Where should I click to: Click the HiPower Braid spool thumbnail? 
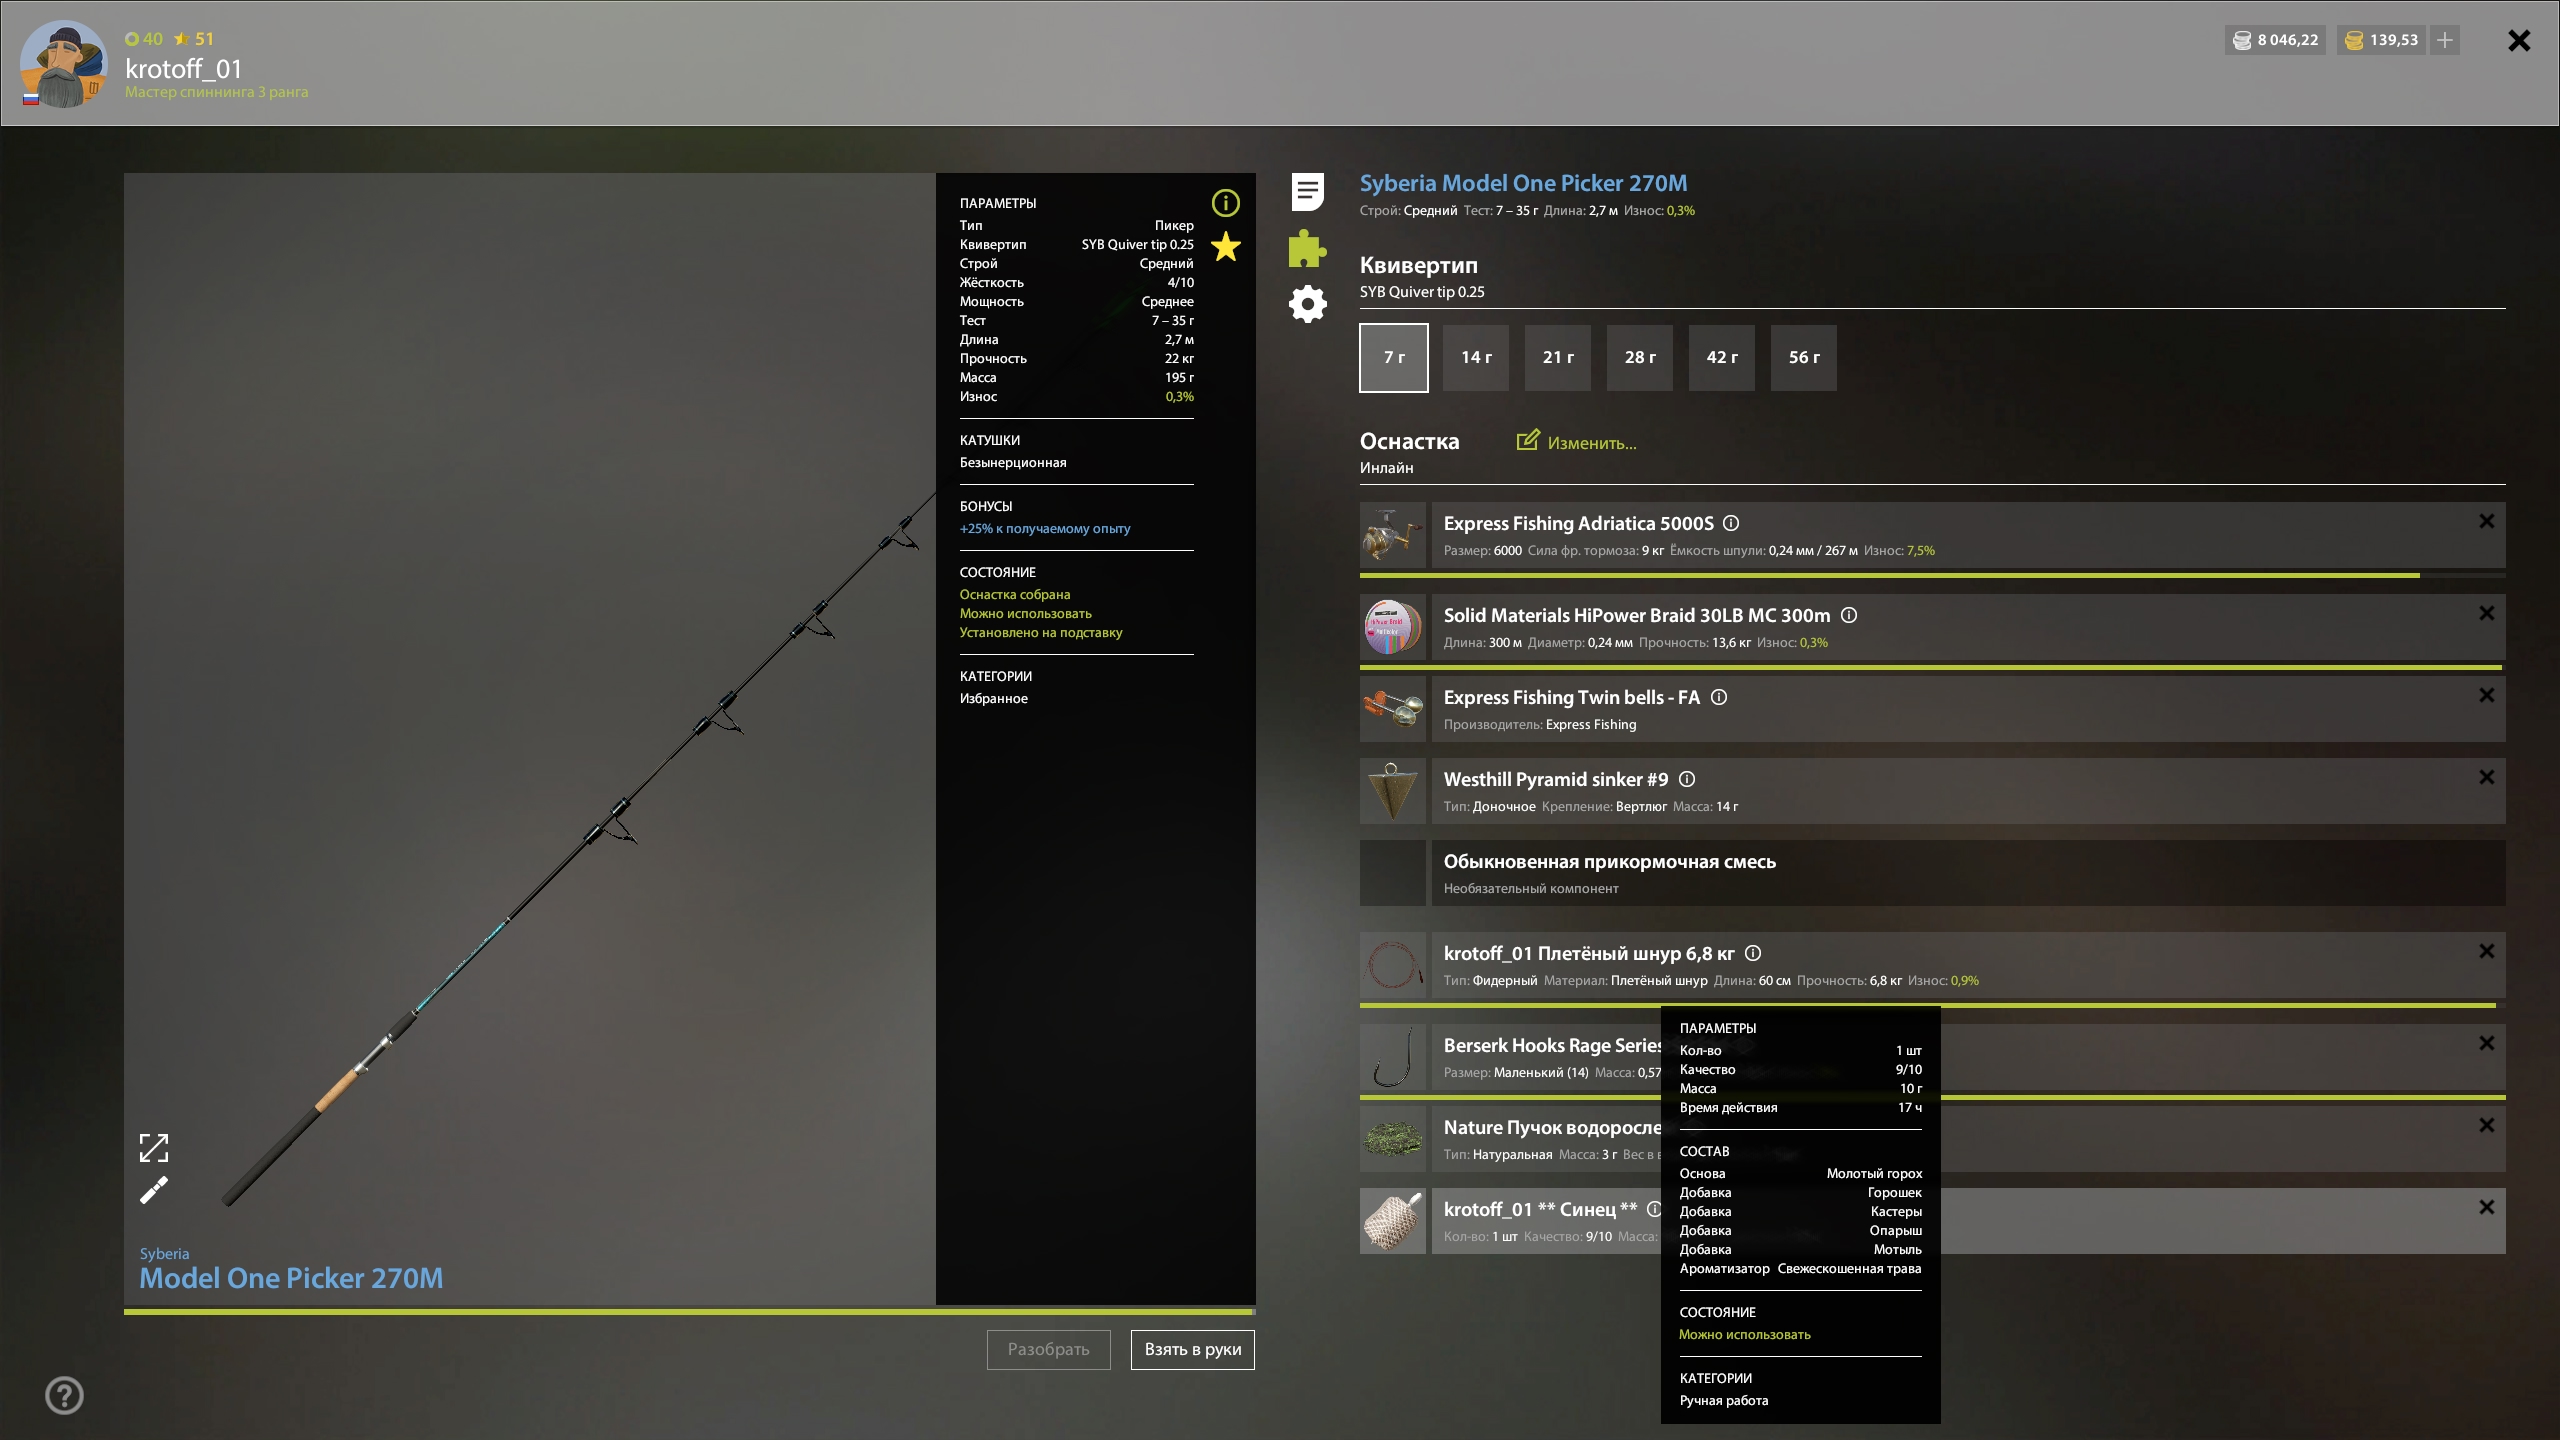pos(1393,627)
